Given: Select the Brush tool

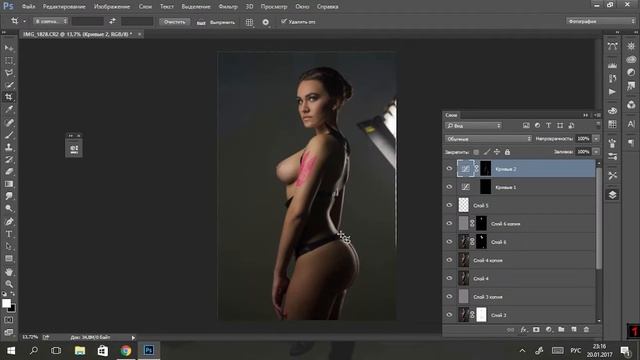Looking at the screenshot, I should (9, 134).
